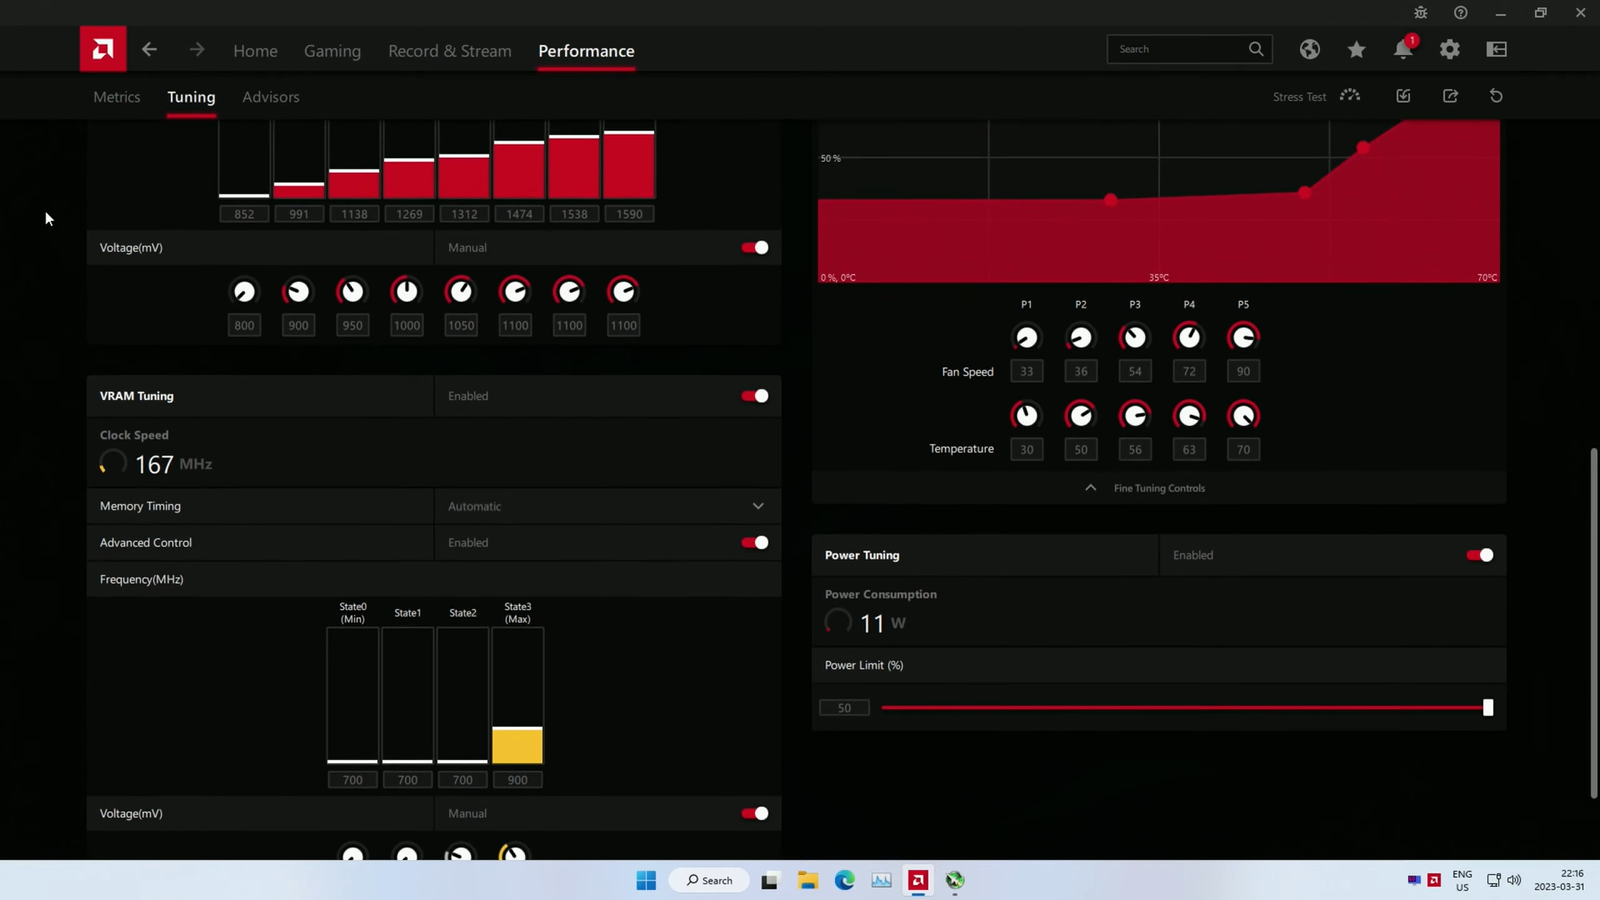Image resolution: width=1600 pixels, height=900 pixels.
Task: Click the Search input field
Action: point(1180,49)
